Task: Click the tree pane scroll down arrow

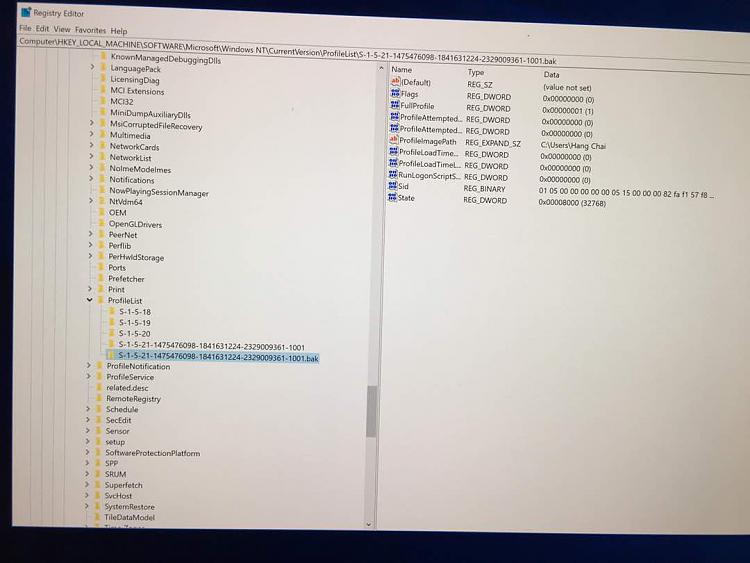Action: click(369, 524)
